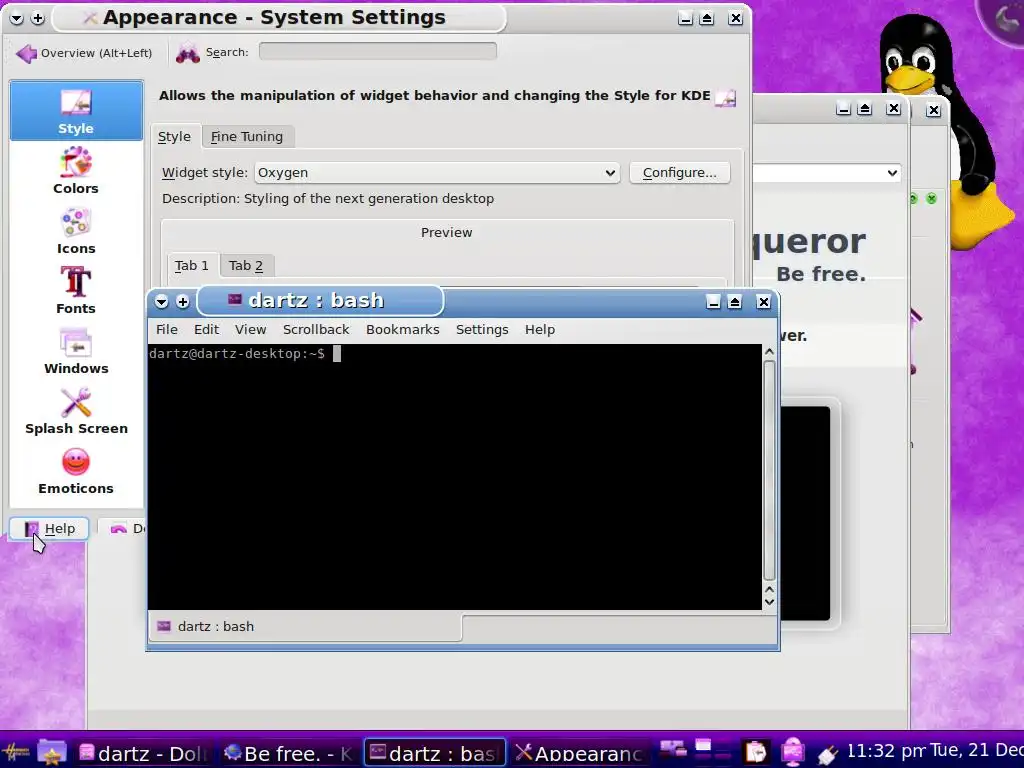
Task: Click the style icon beside the description header
Action: point(726,97)
